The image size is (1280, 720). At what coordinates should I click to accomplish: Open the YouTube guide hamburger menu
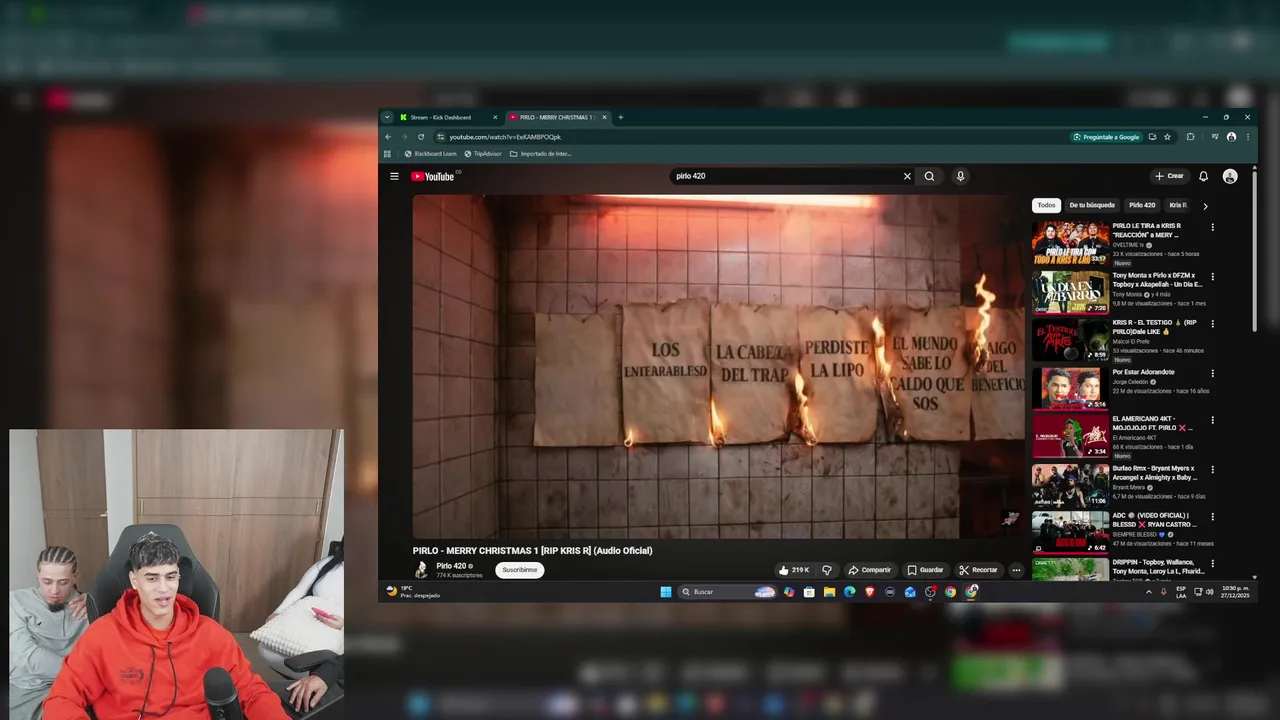[x=394, y=176]
